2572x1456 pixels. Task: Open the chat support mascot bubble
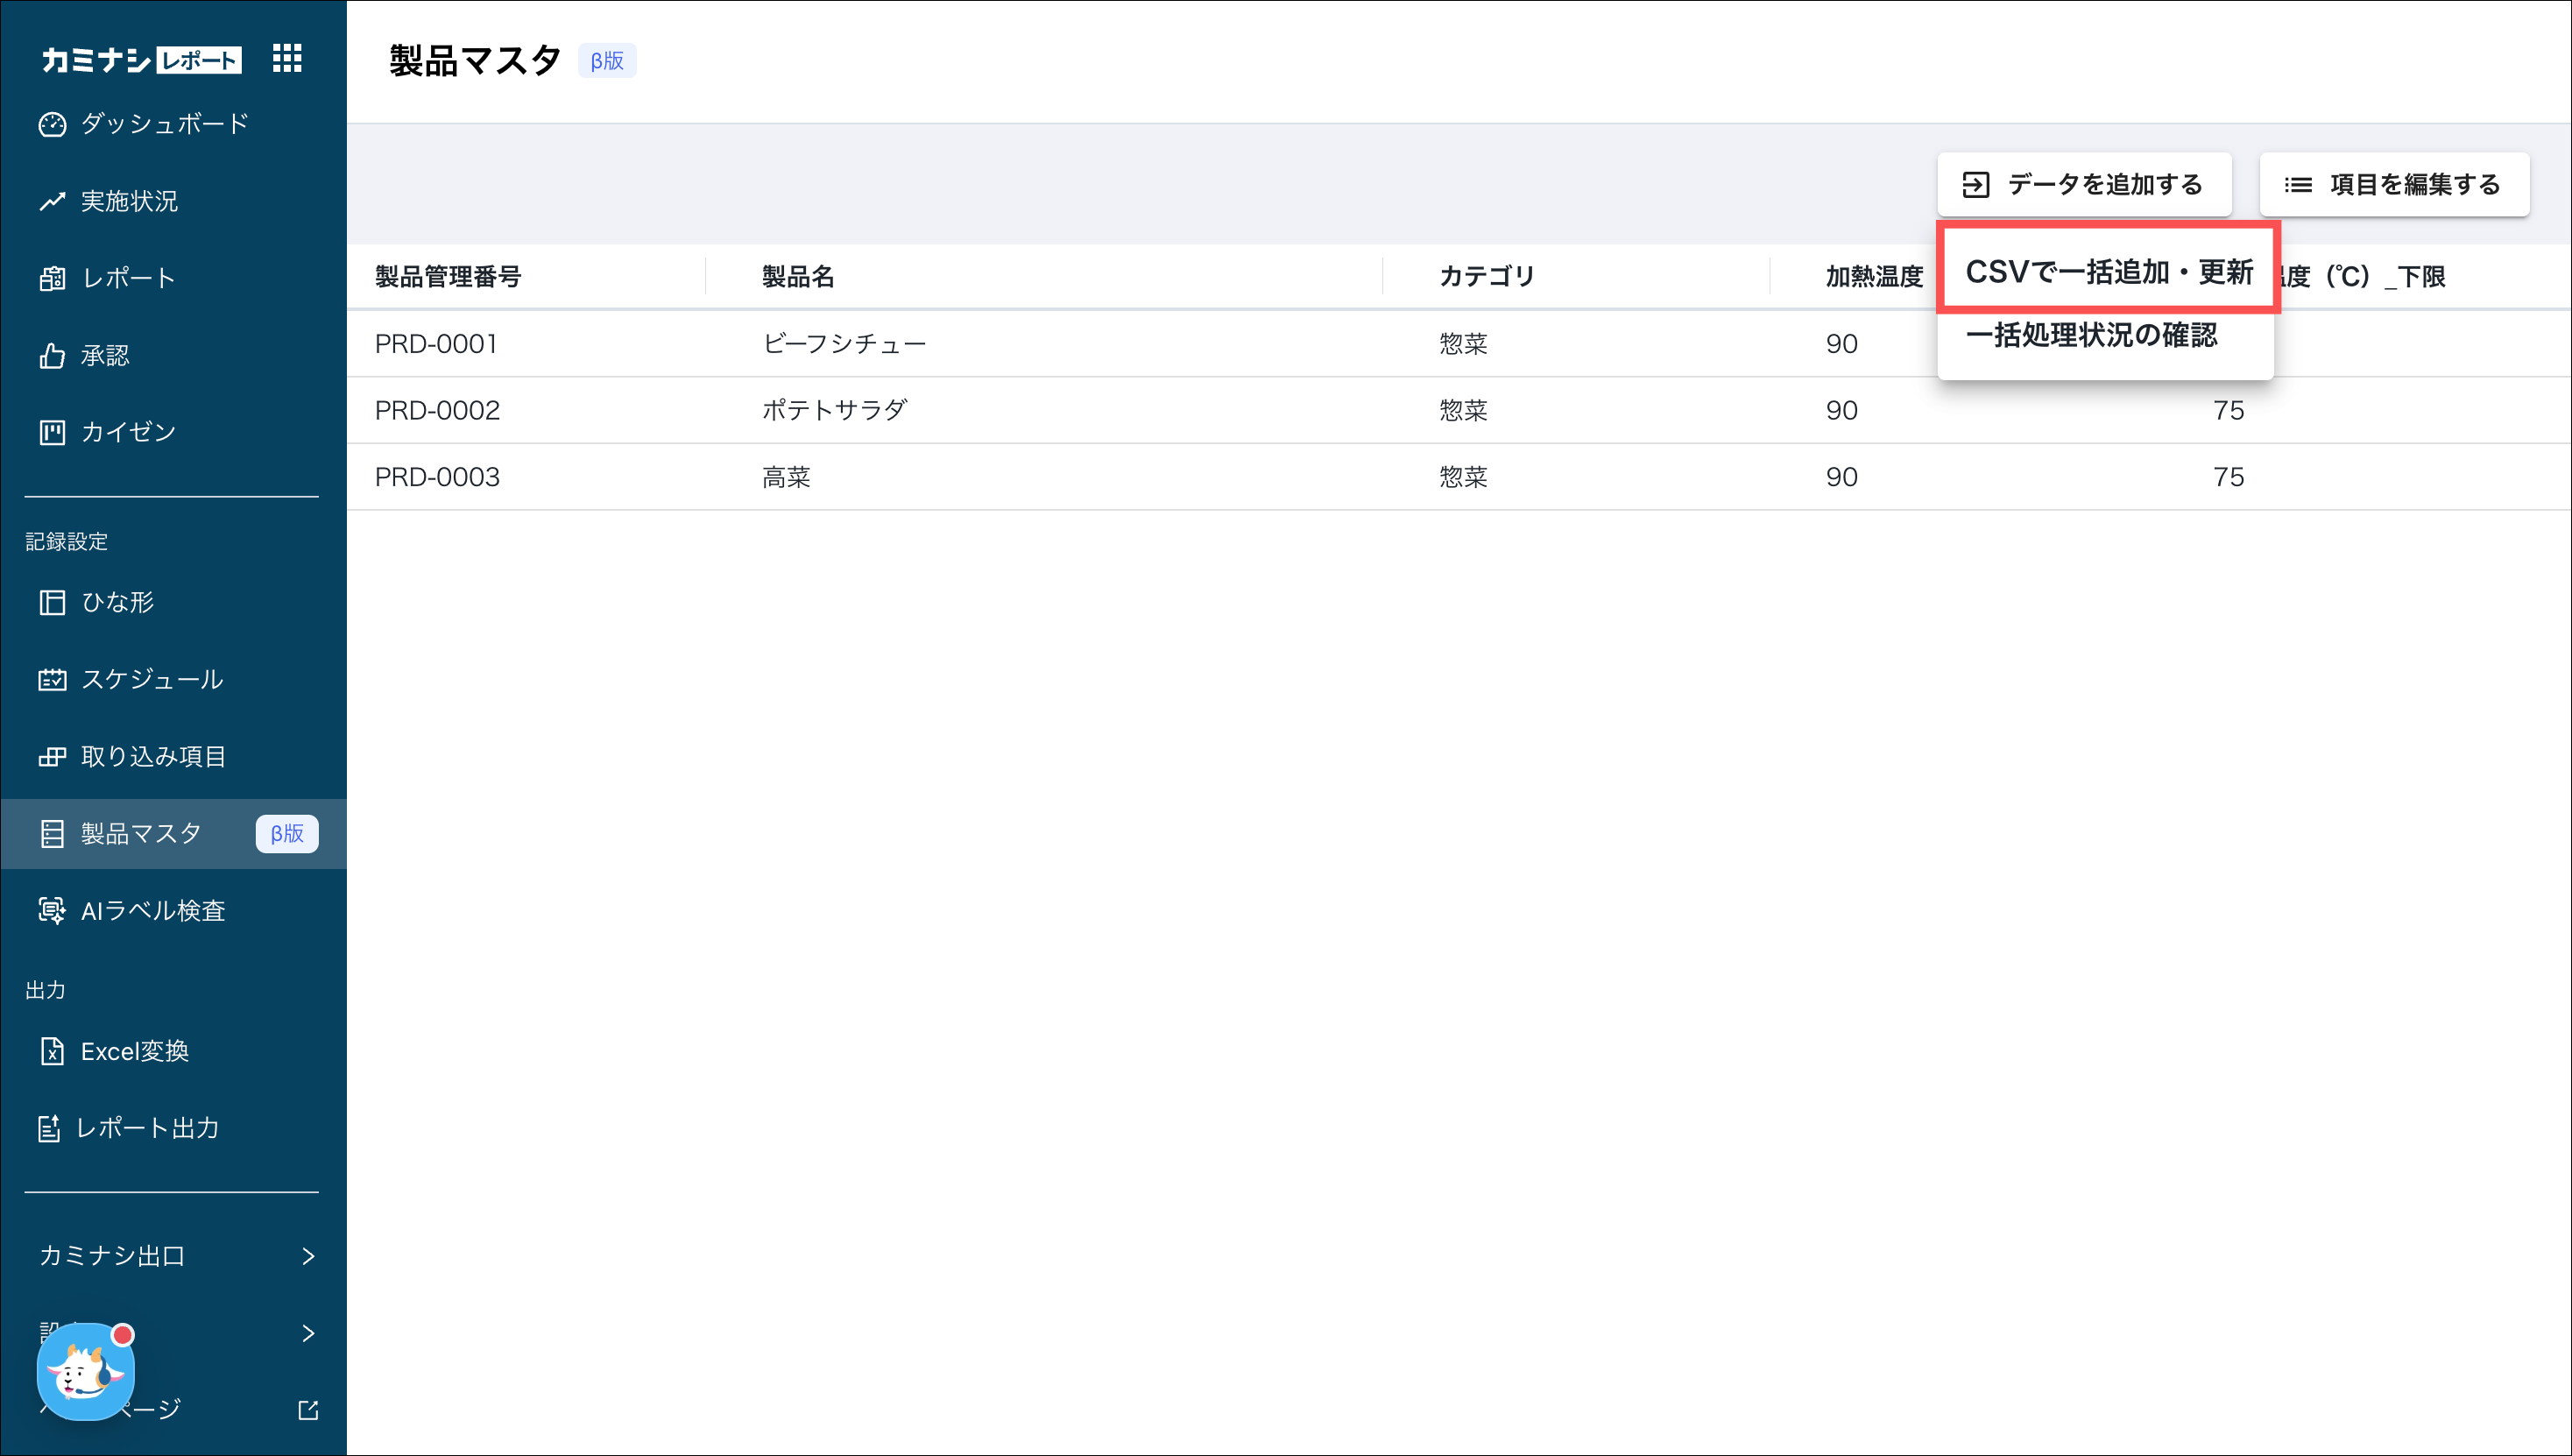pyautogui.click(x=86, y=1372)
